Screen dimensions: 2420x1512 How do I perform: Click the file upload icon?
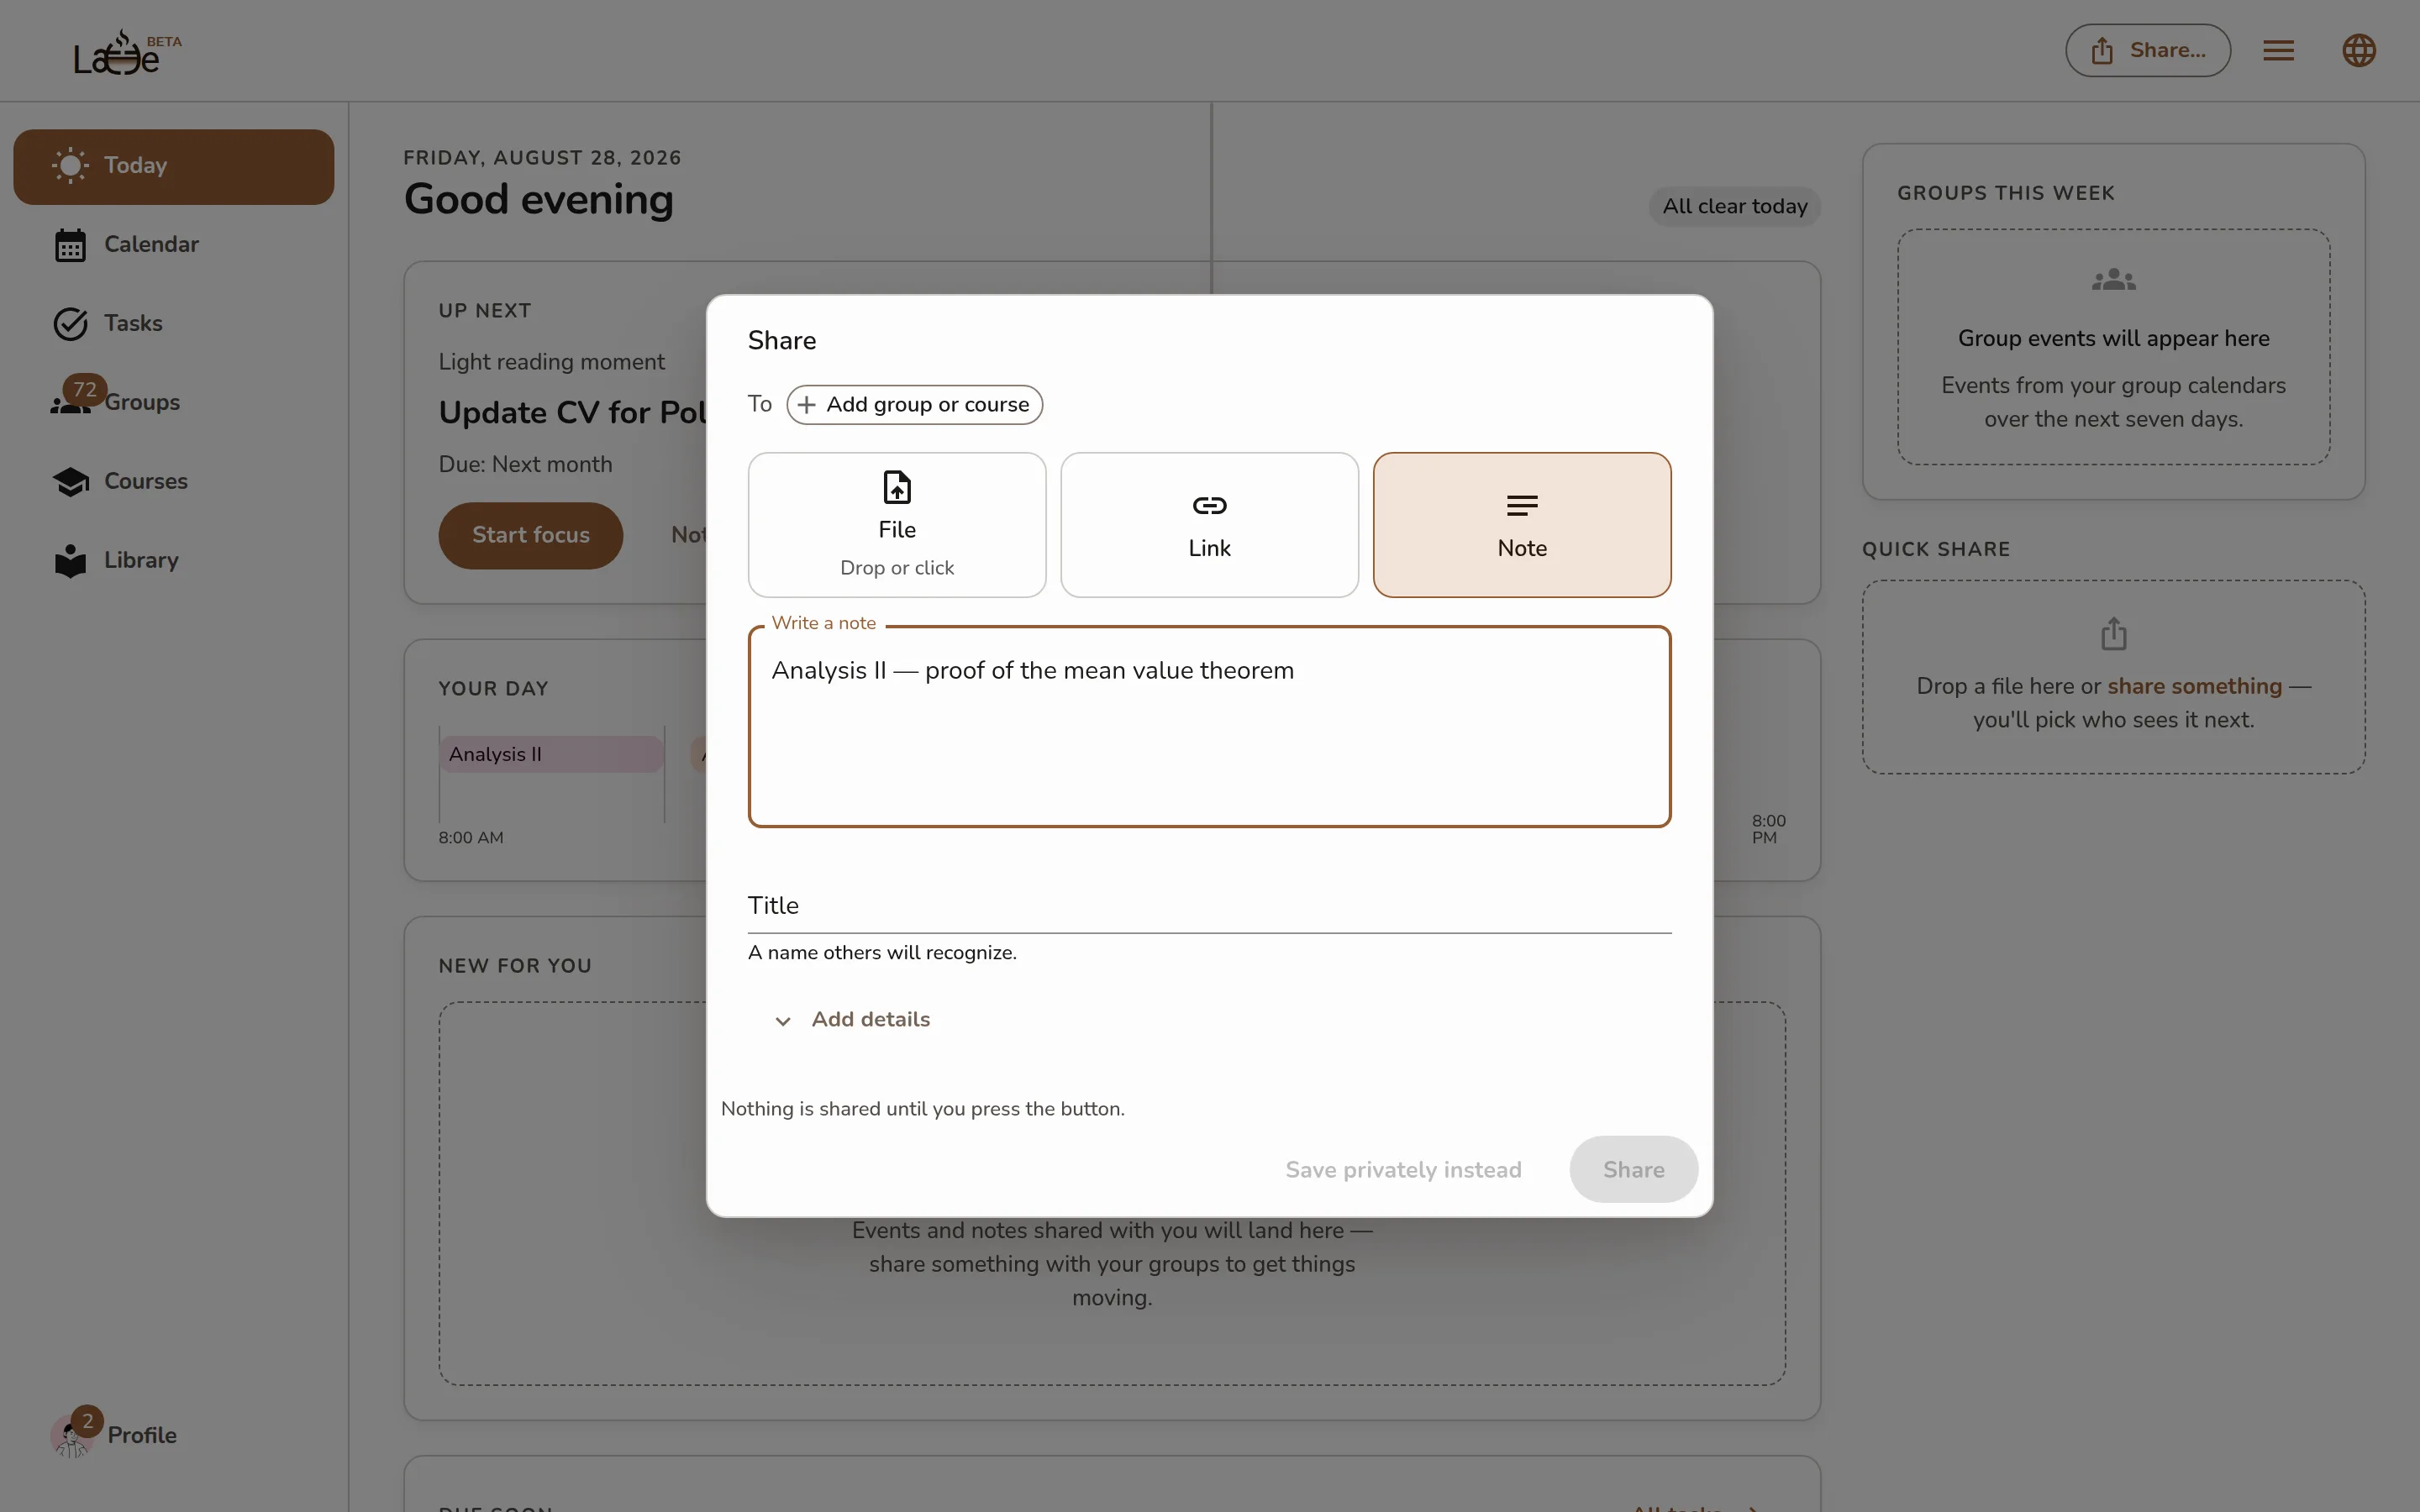(897, 488)
